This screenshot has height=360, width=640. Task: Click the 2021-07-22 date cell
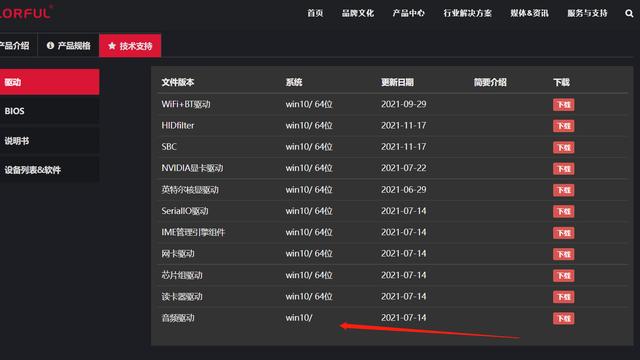pyautogui.click(x=404, y=168)
